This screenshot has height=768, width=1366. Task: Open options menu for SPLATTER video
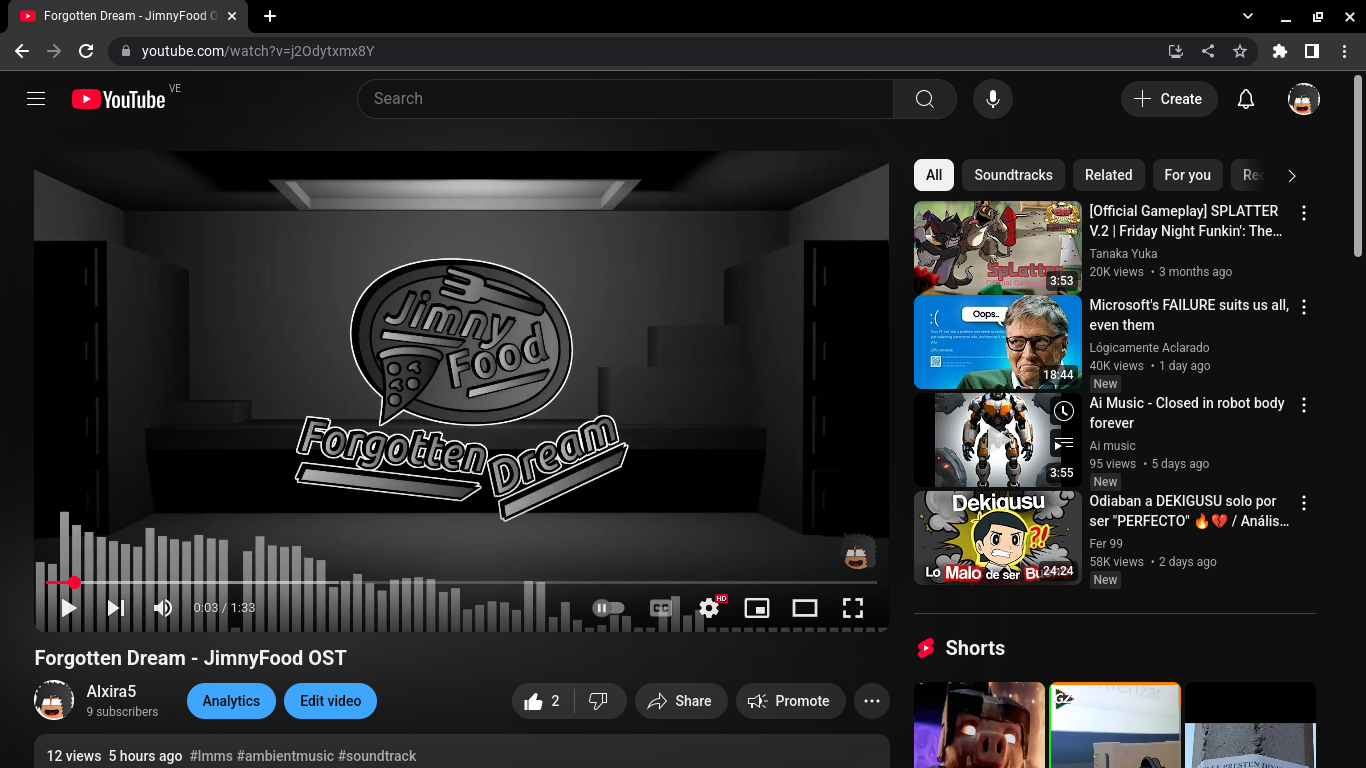pyautogui.click(x=1303, y=213)
